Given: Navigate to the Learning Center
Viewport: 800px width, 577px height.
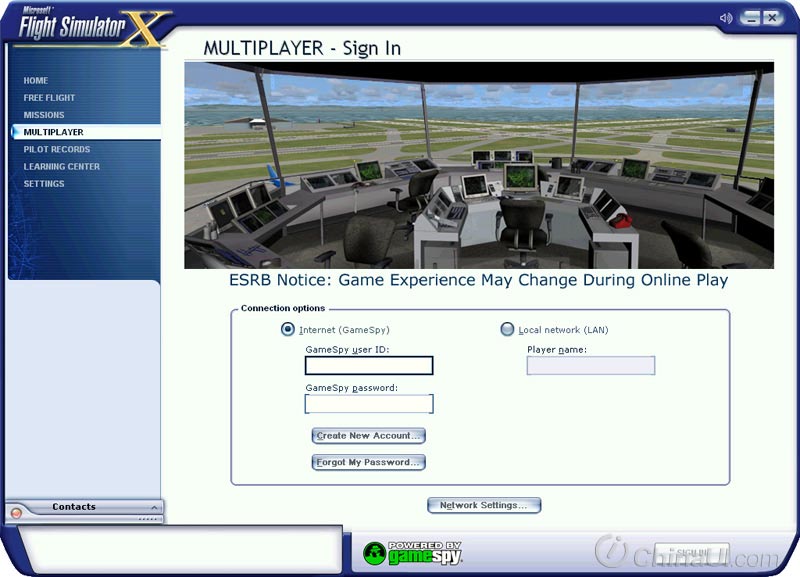Looking at the screenshot, I should [62, 166].
